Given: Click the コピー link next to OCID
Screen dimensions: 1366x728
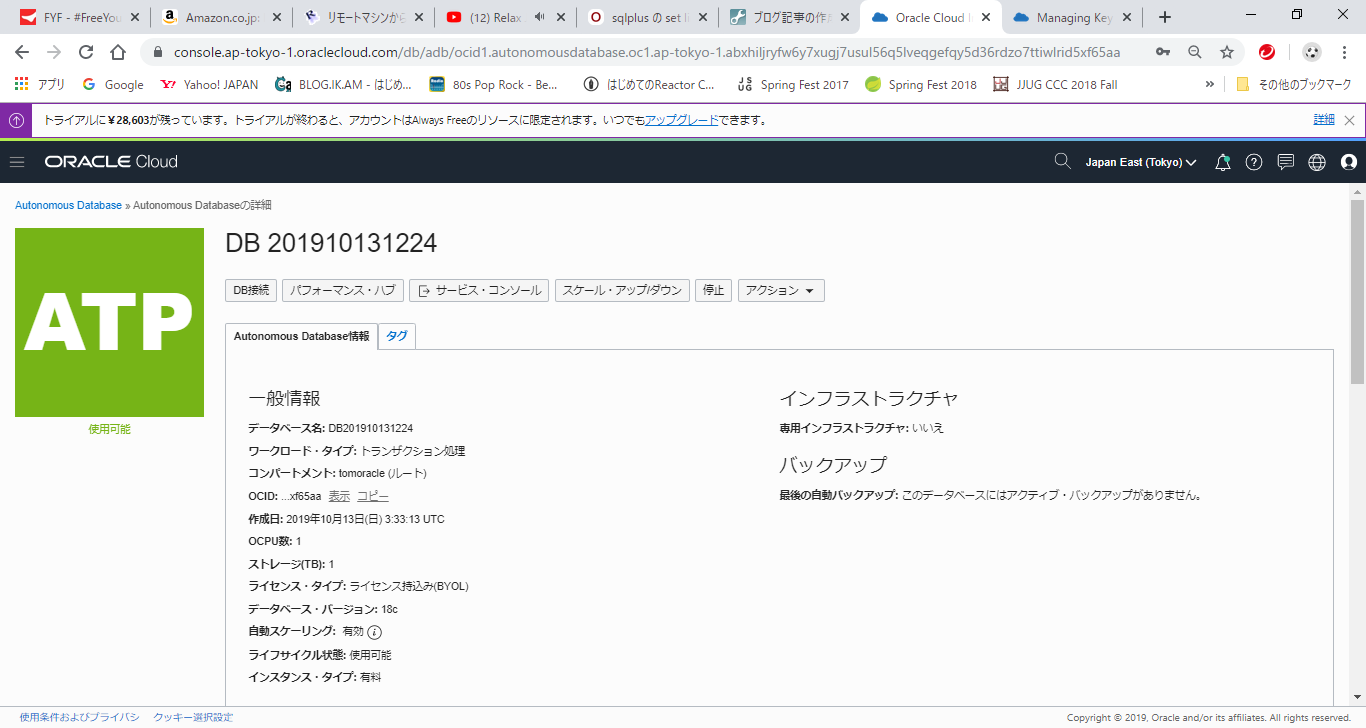Looking at the screenshot, I should click(x=373, y=496).
